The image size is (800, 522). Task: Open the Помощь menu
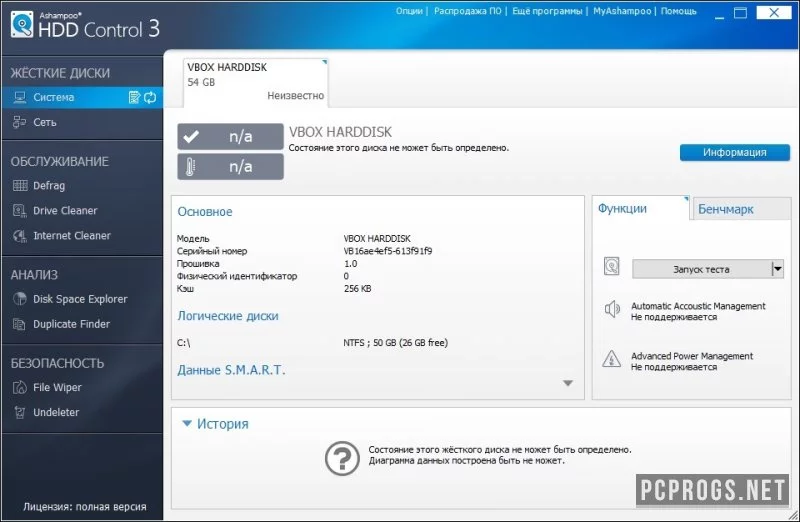pyautogui.click(x=679, y=11)
